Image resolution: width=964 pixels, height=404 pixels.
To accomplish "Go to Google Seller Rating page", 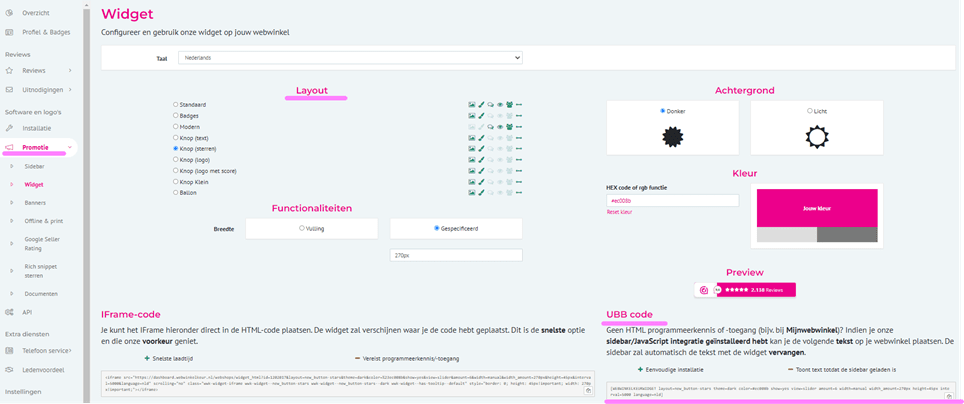I will 41,244.
